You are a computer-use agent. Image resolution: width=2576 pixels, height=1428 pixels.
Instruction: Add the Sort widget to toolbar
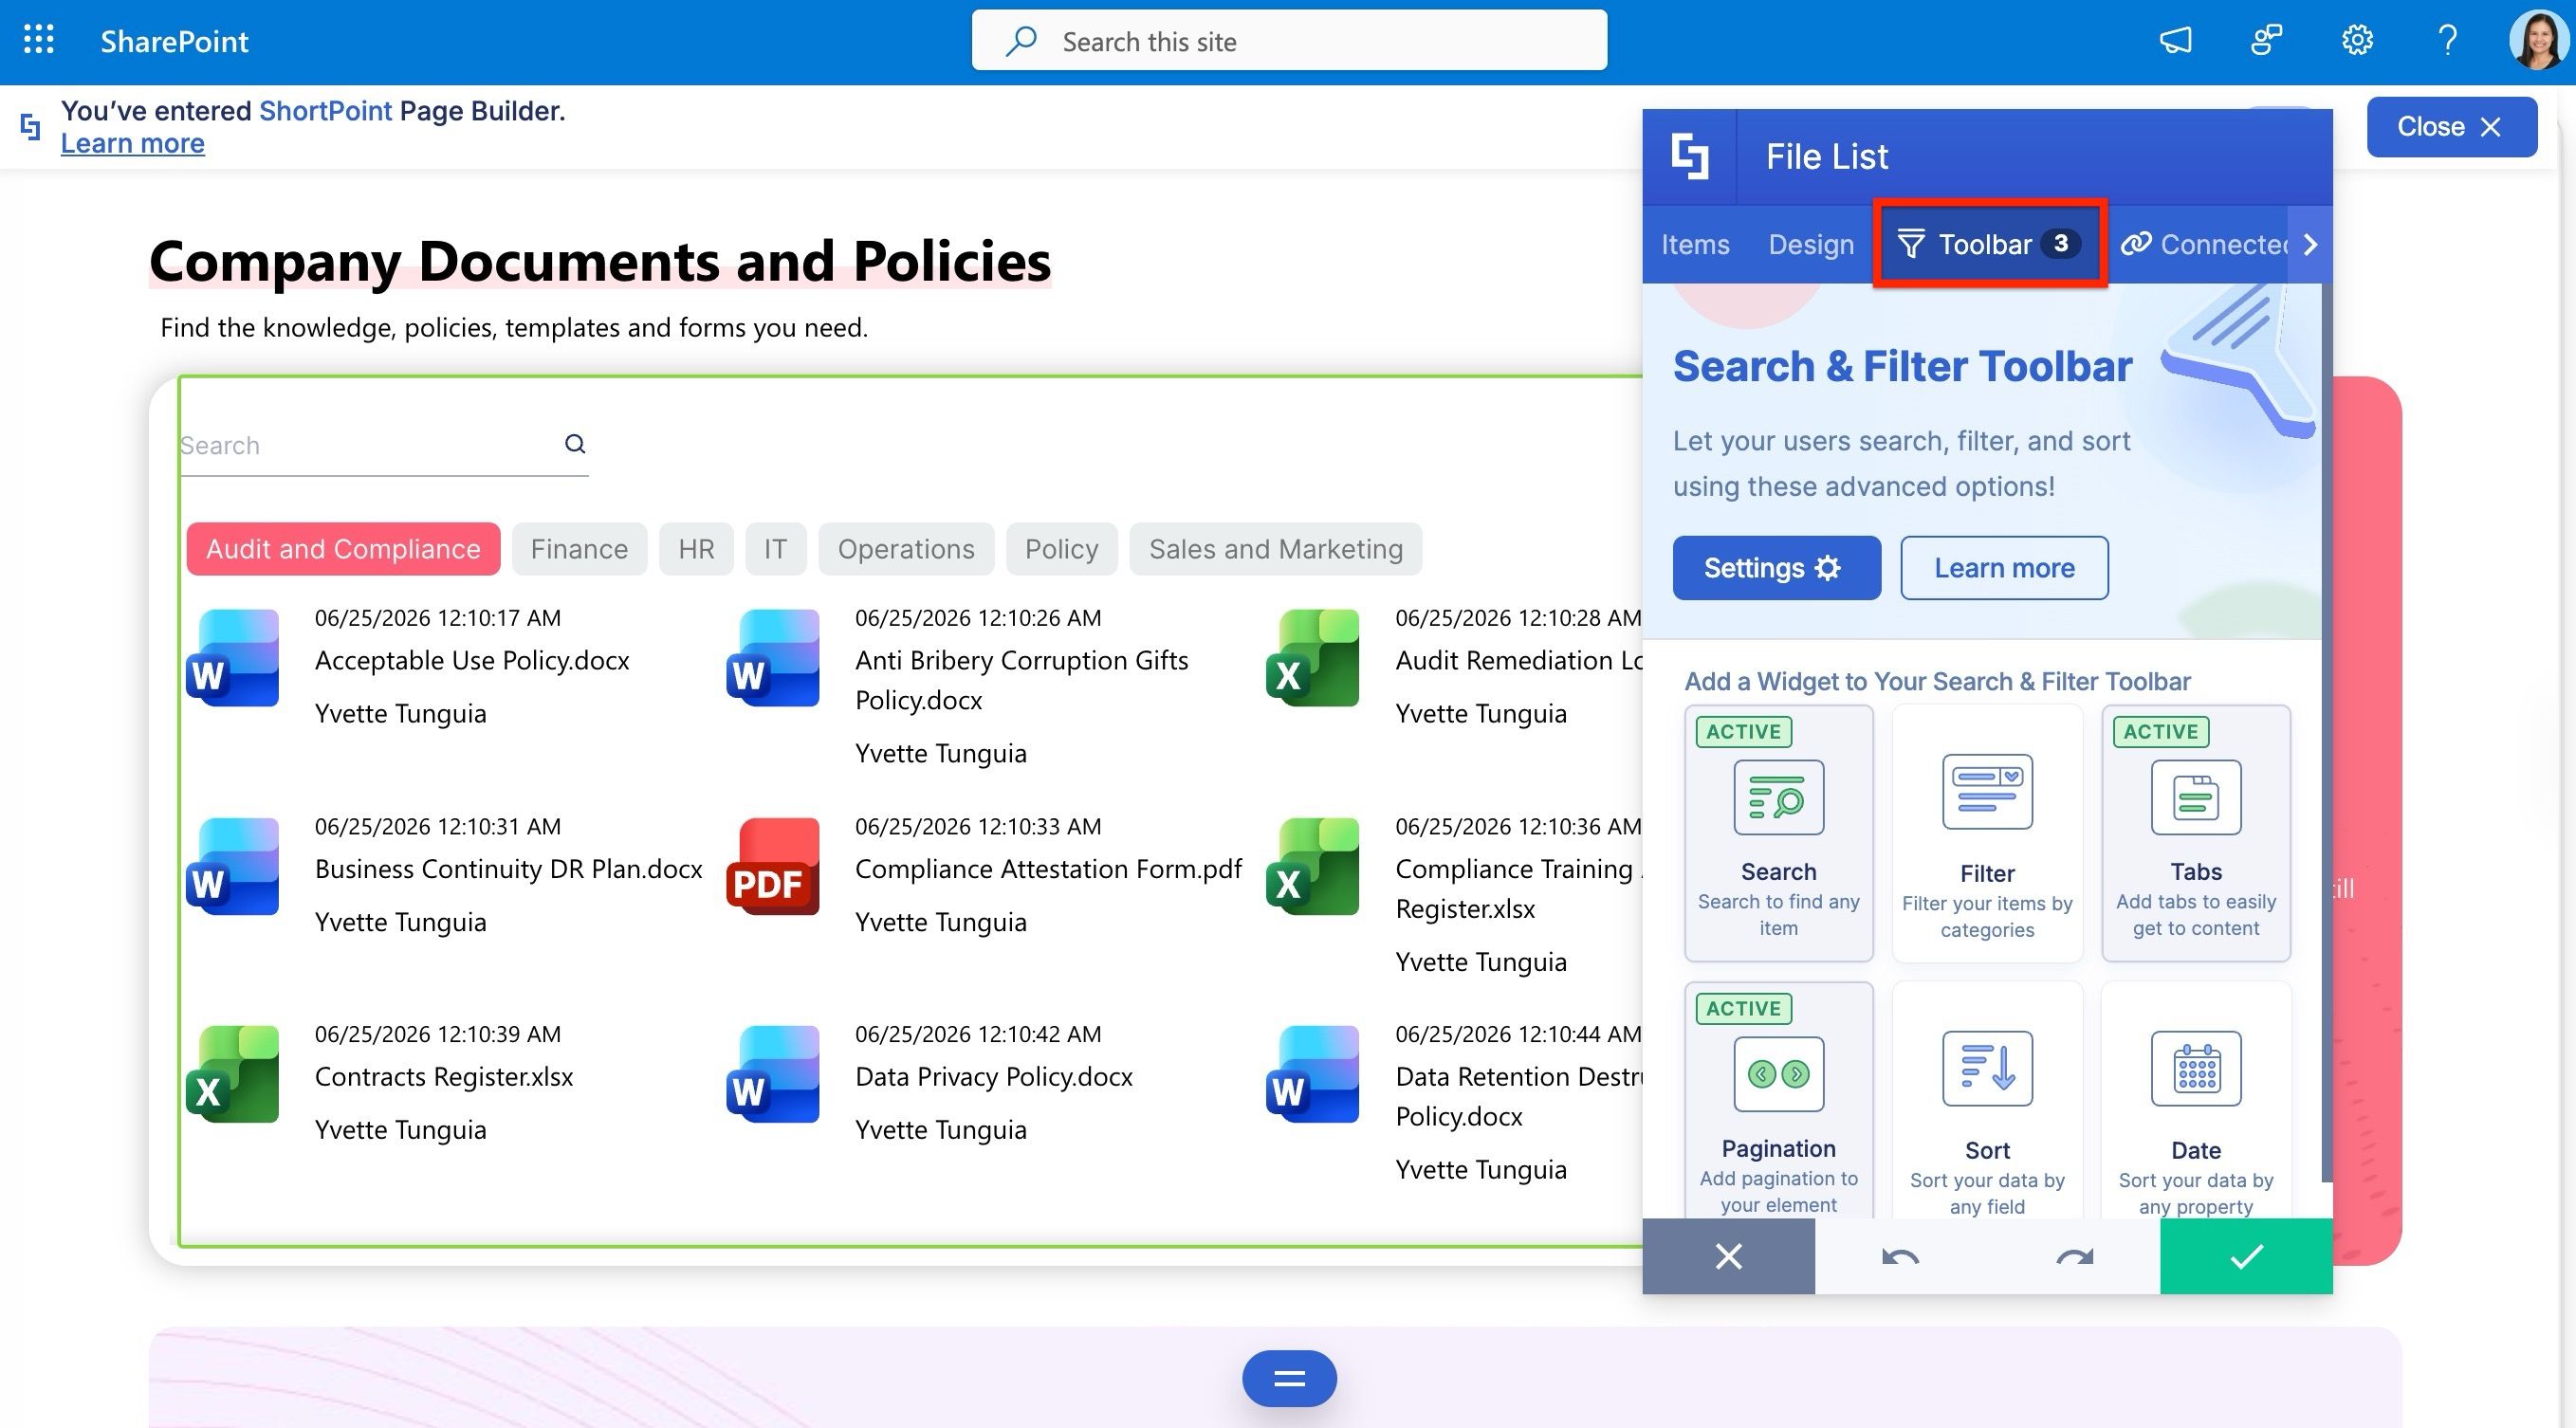[x=1987, y=1100]
